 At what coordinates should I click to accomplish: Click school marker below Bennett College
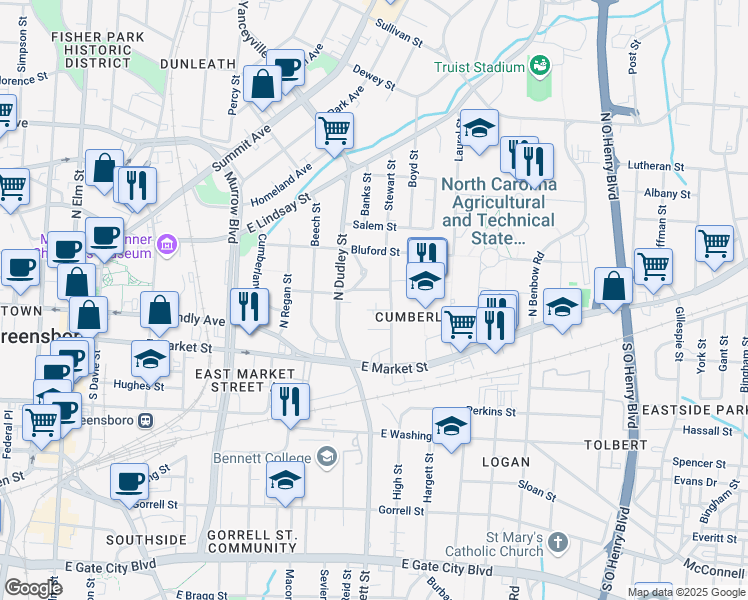coord(285,482)
